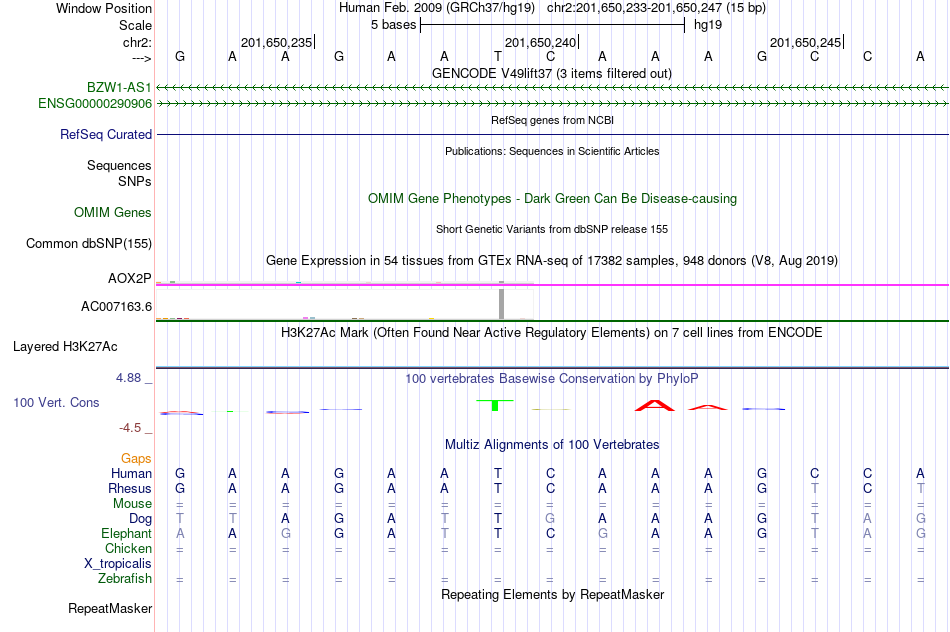Click the SNPs track label
This screenshot has height=632, width=950.
pos(135,181)
